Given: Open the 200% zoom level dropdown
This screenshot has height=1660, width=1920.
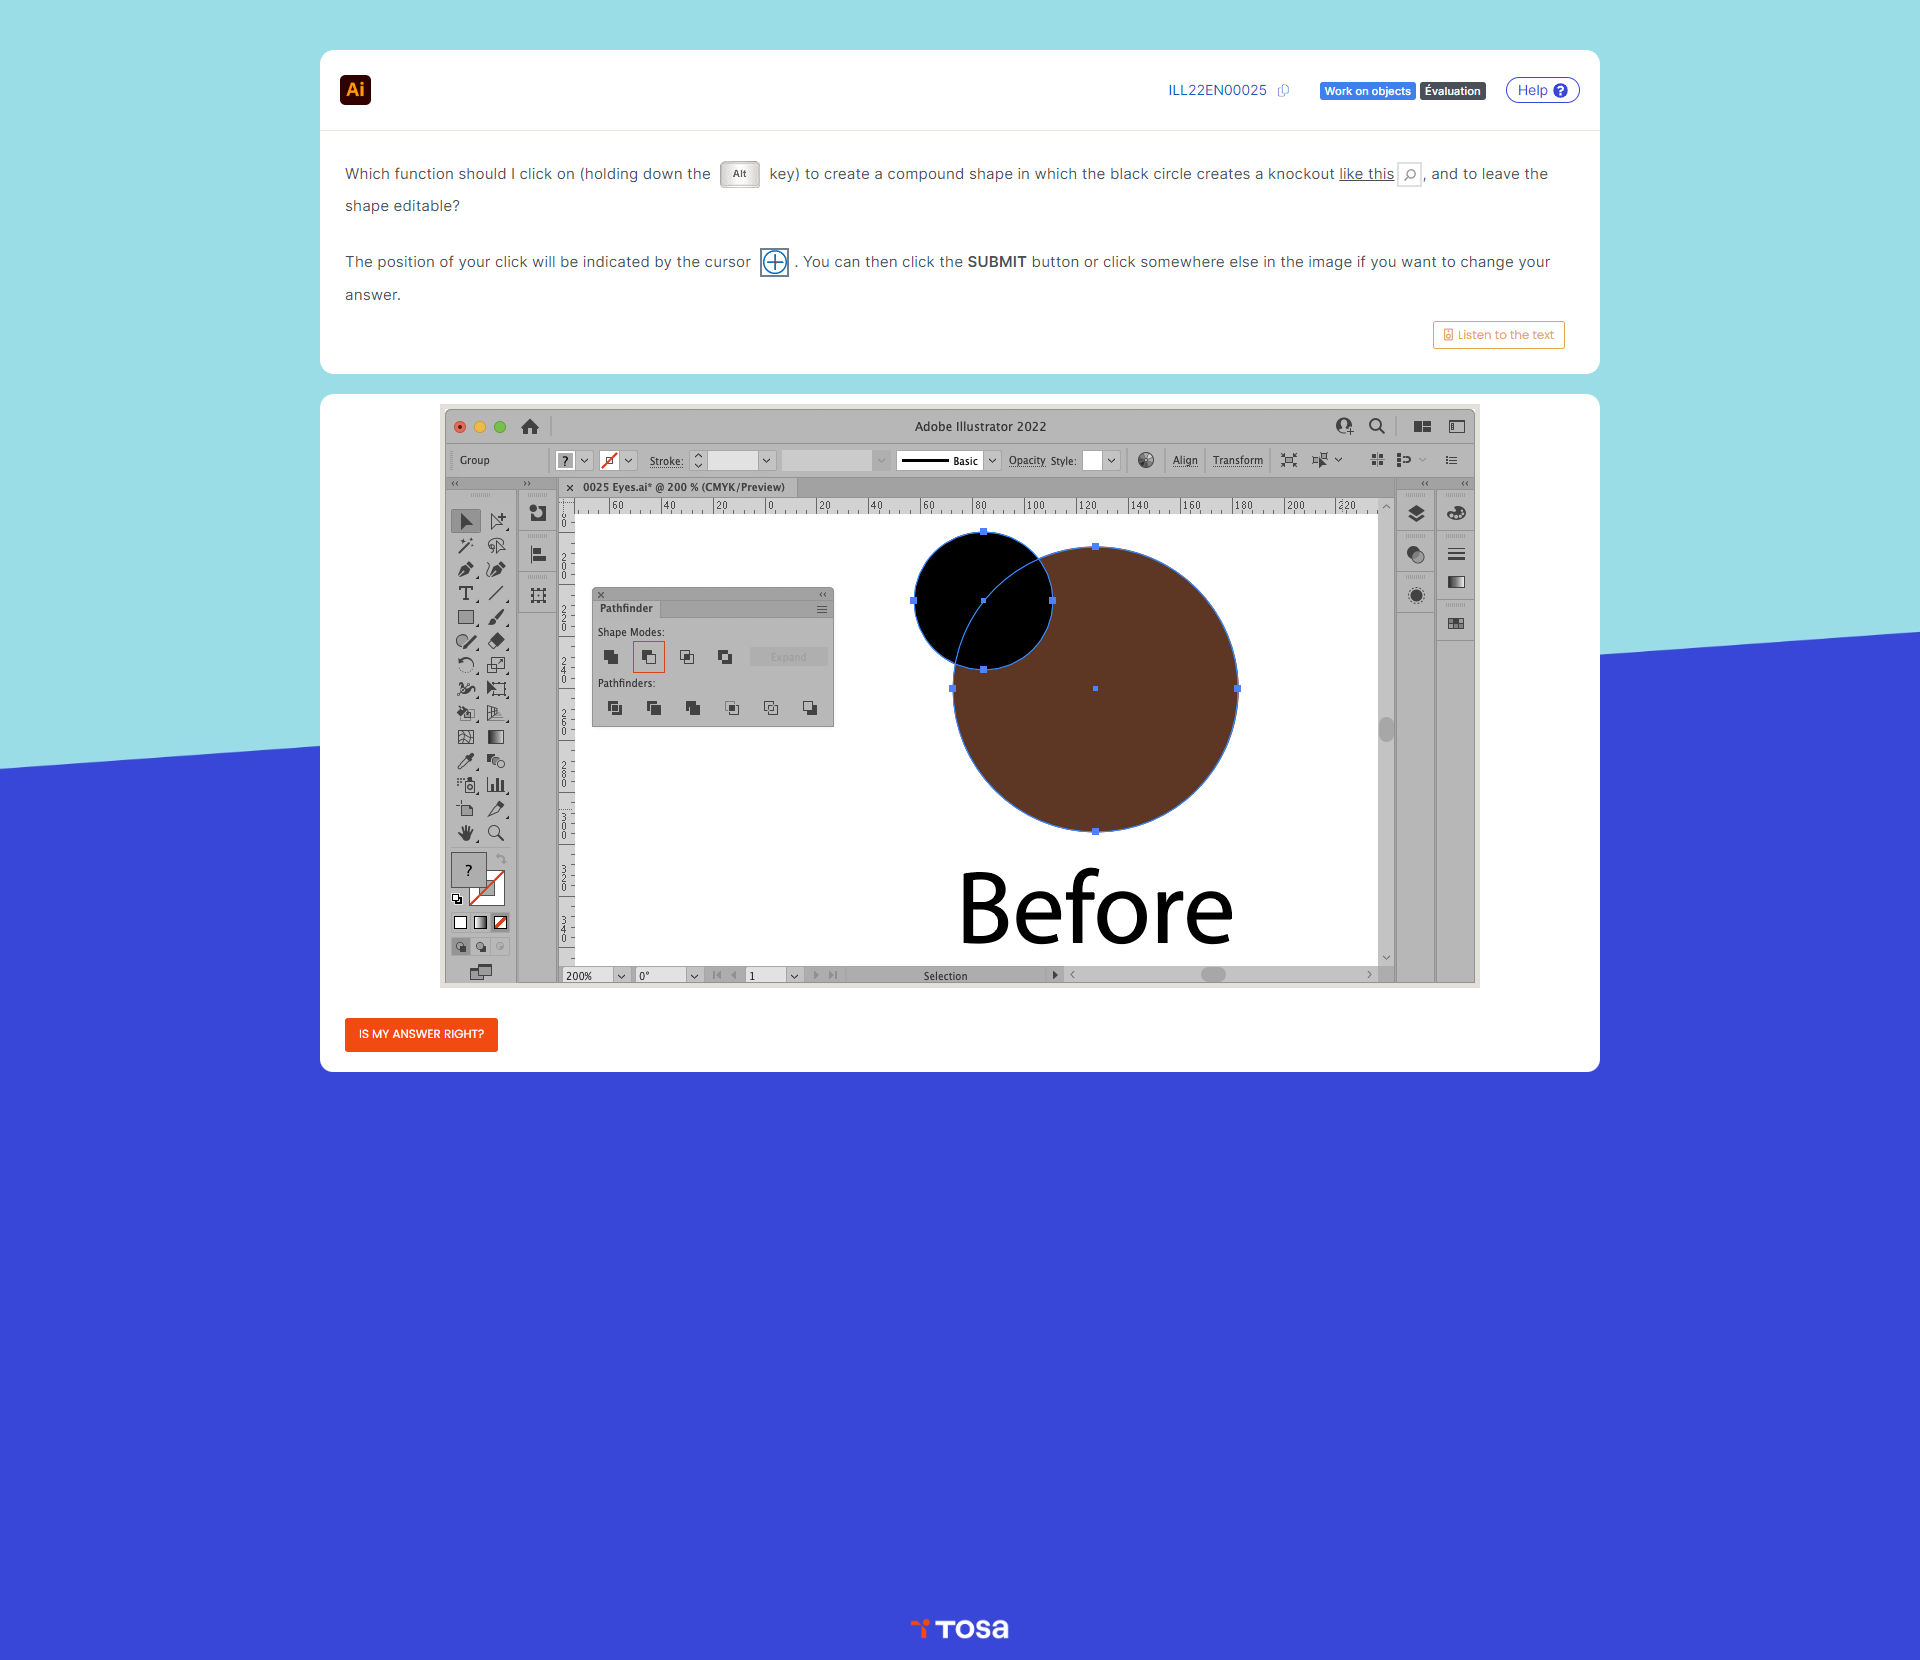Looking at the screenshot, I should click(x=621, y=976).
